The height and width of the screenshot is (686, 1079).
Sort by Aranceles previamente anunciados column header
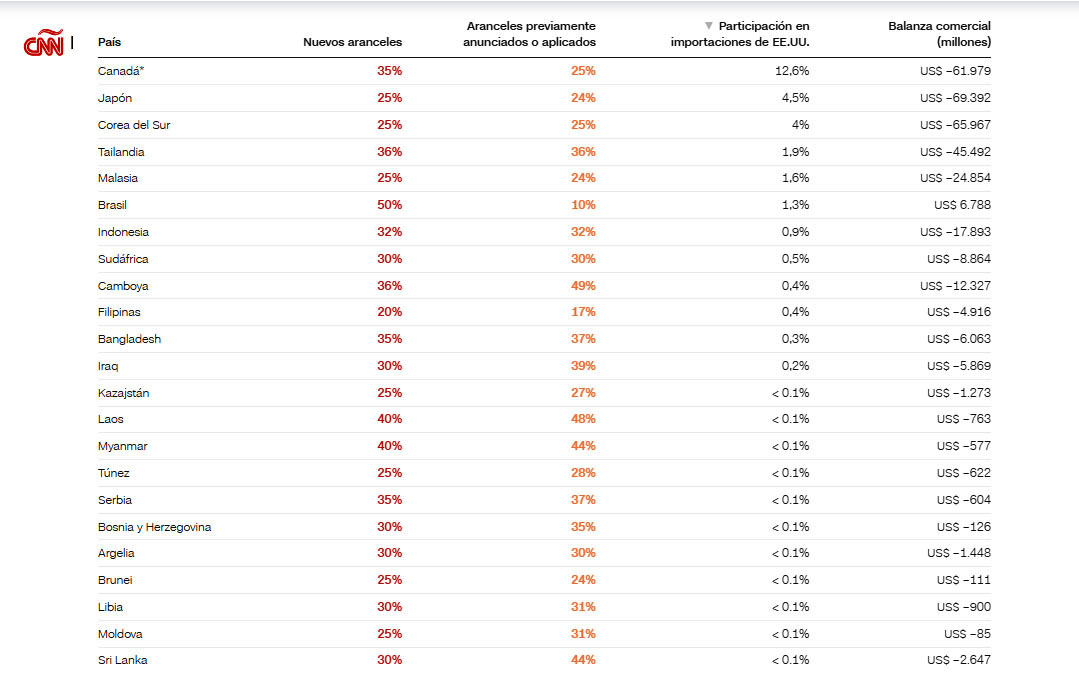[x=529, y=34]
